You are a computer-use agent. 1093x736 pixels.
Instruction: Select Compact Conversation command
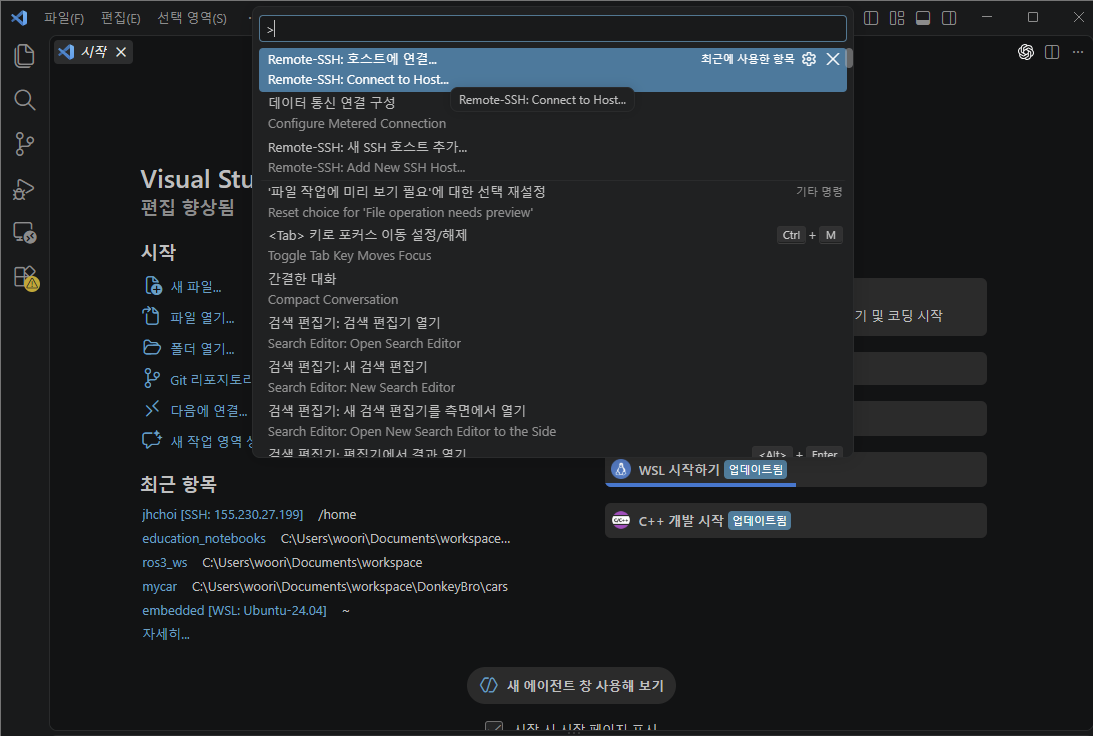[553, 289]
